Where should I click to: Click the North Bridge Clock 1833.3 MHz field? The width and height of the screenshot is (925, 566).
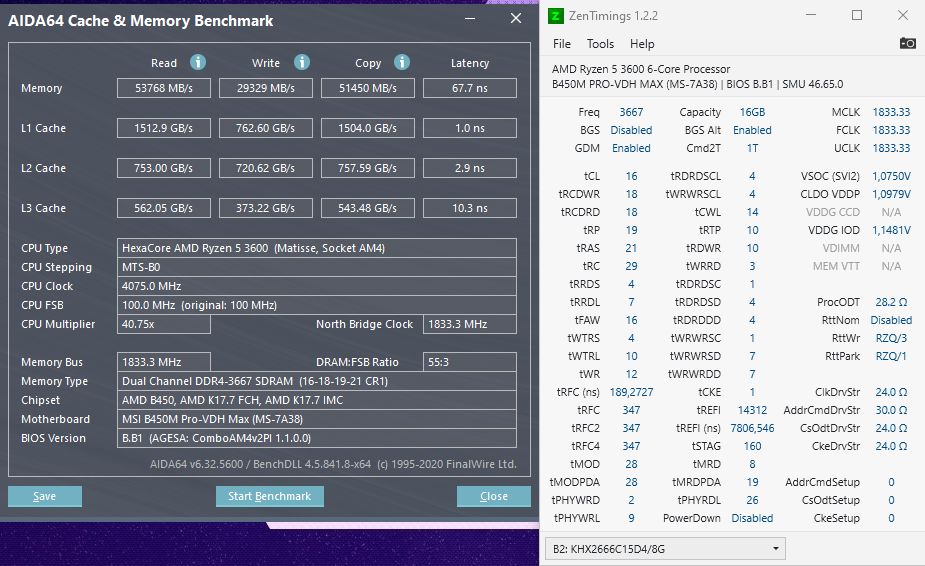pos(470,324)
